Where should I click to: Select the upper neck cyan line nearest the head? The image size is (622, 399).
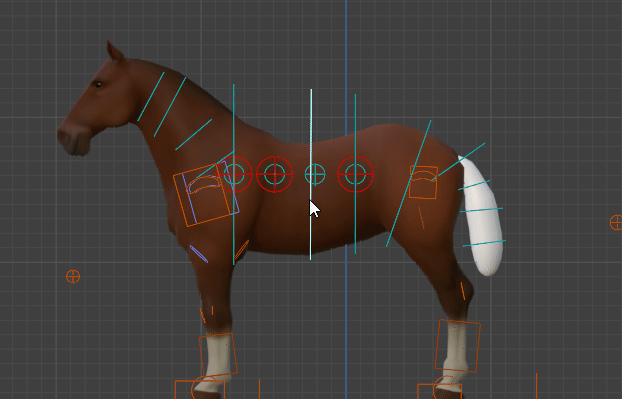151,96
